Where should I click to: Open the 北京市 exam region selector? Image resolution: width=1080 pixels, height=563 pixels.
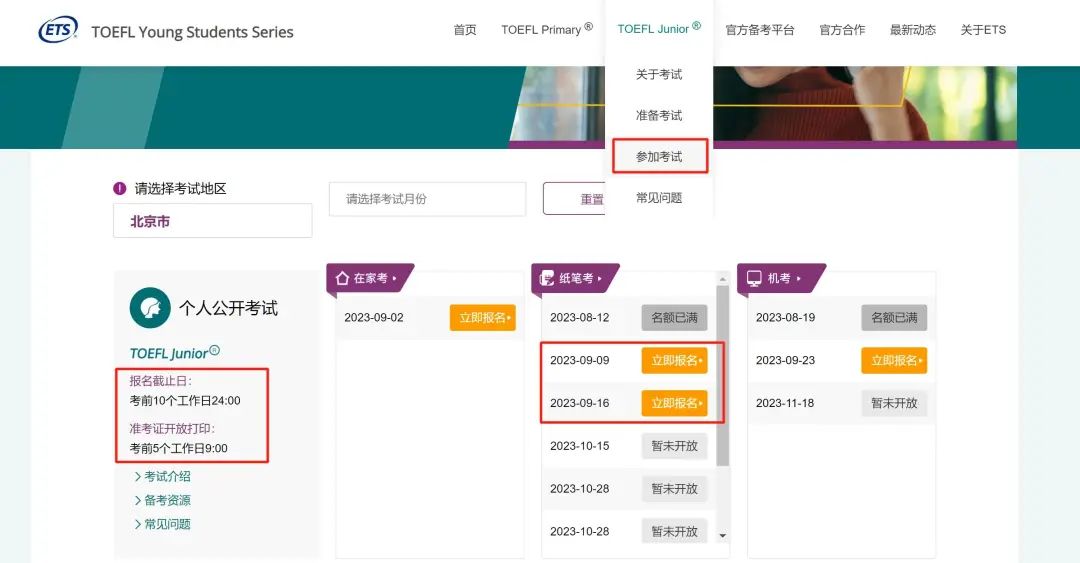213,221
